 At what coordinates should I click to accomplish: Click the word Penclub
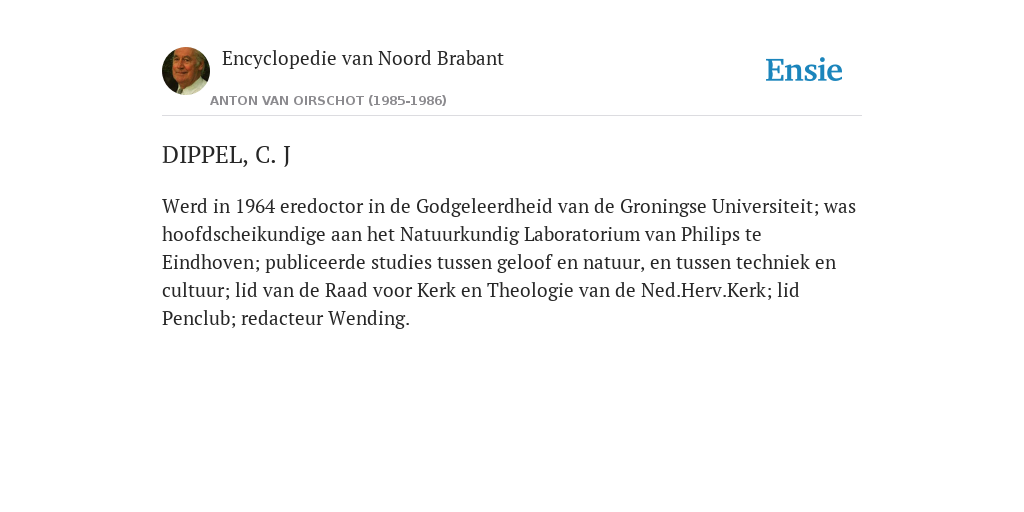point(196,319)
